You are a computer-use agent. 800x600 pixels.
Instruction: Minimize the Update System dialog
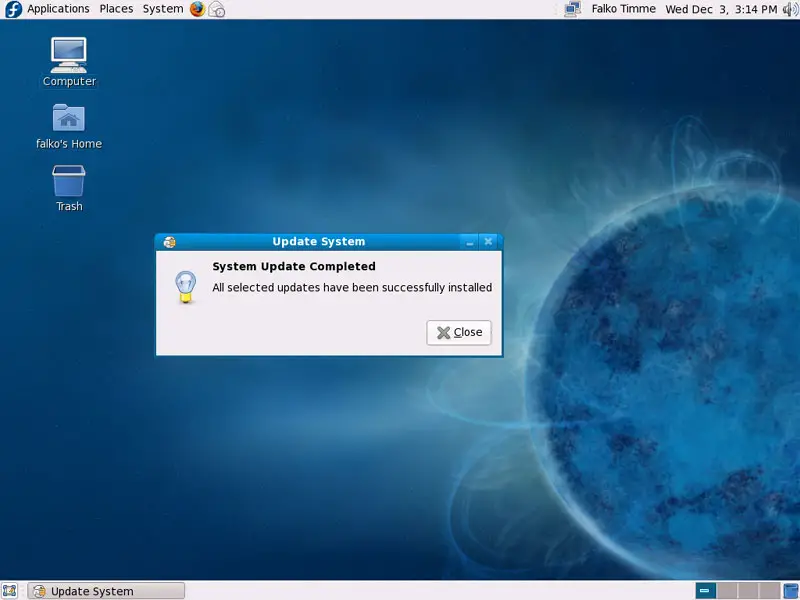coord(469,242)
